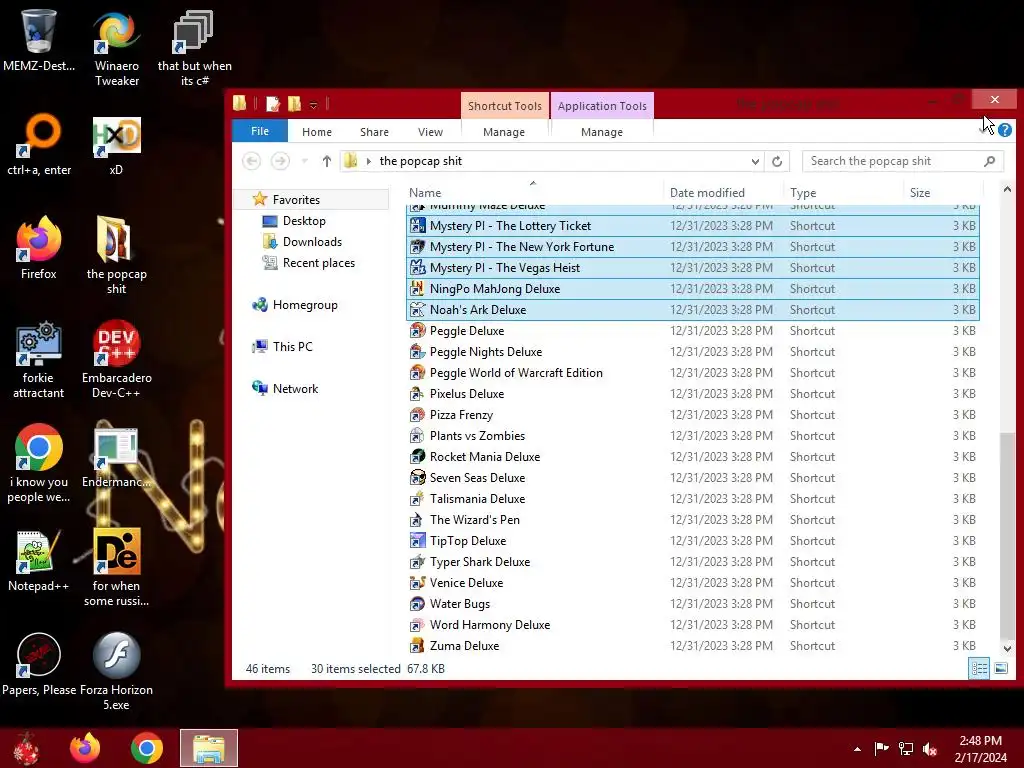Select Zuma Deluxe shortcut
Viewport: 1024px width, 768px height.
(x=692, y=646)
